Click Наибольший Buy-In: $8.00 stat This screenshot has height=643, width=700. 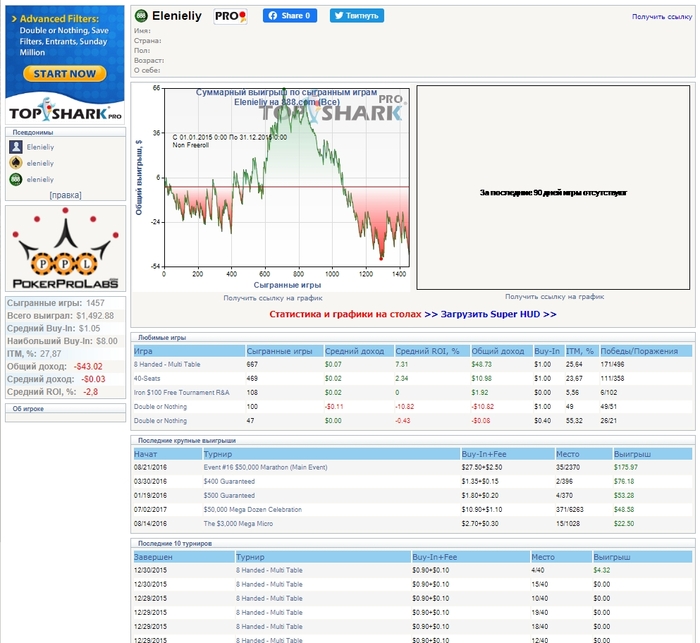(65, 341)
